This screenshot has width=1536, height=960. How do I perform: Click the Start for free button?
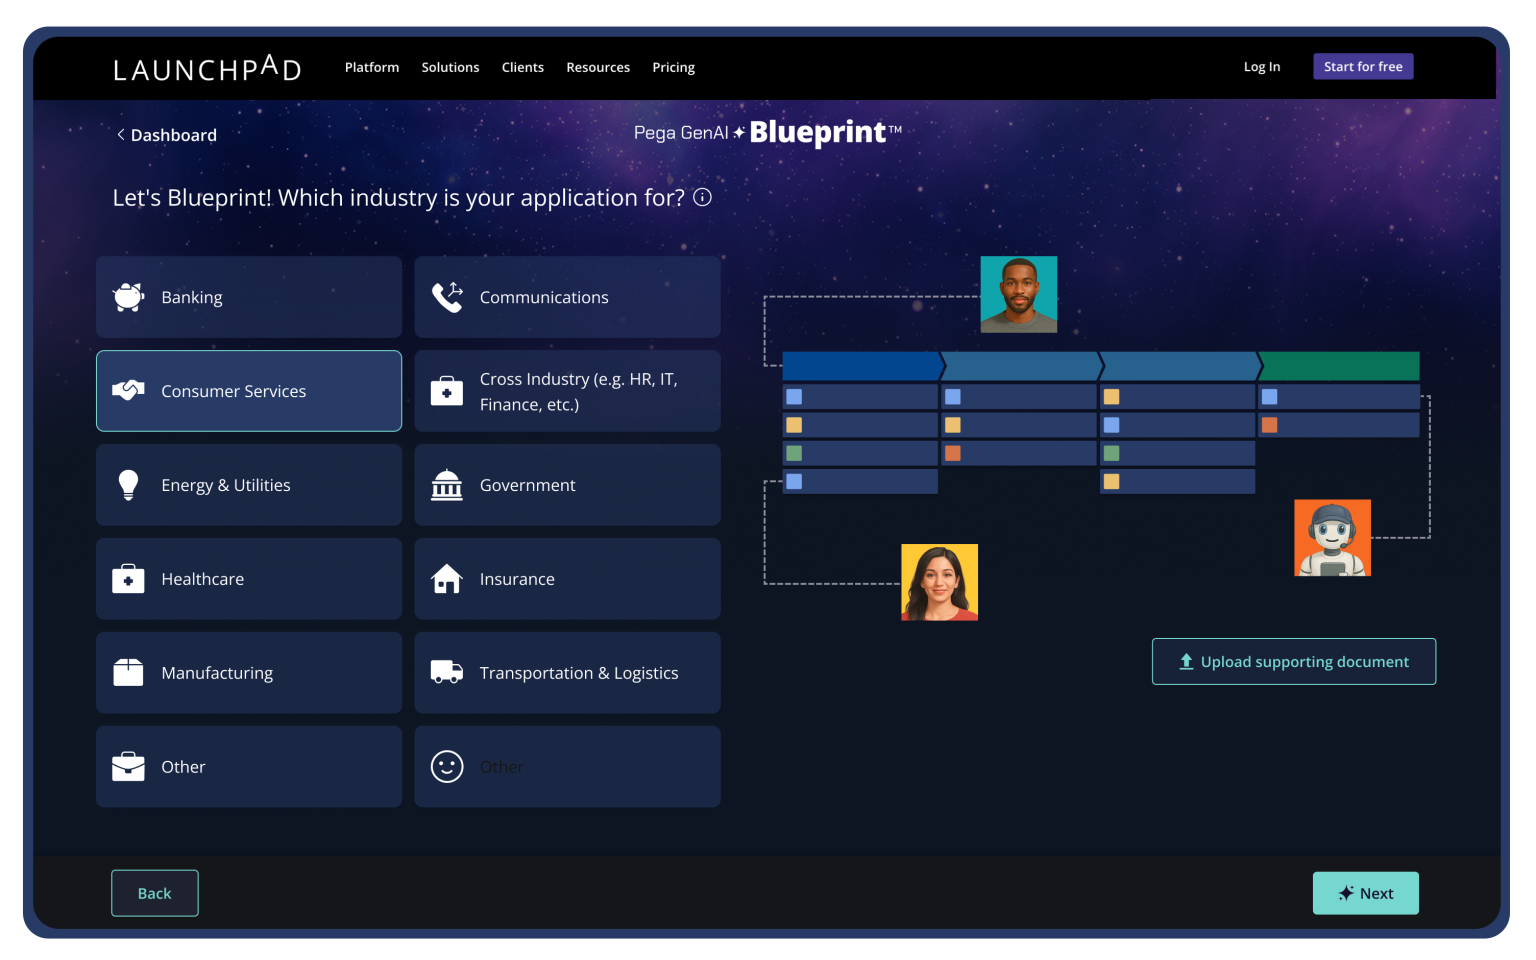click(1363, 66)
